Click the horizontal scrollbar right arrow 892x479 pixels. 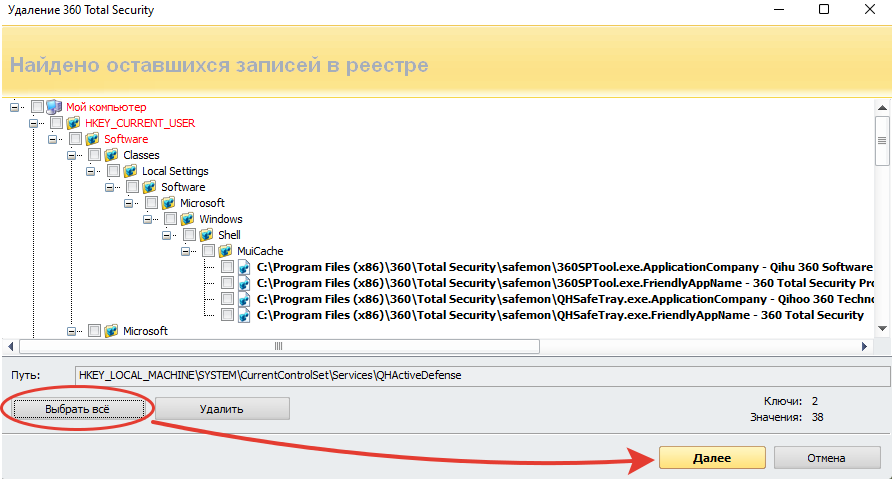(865, 346)
